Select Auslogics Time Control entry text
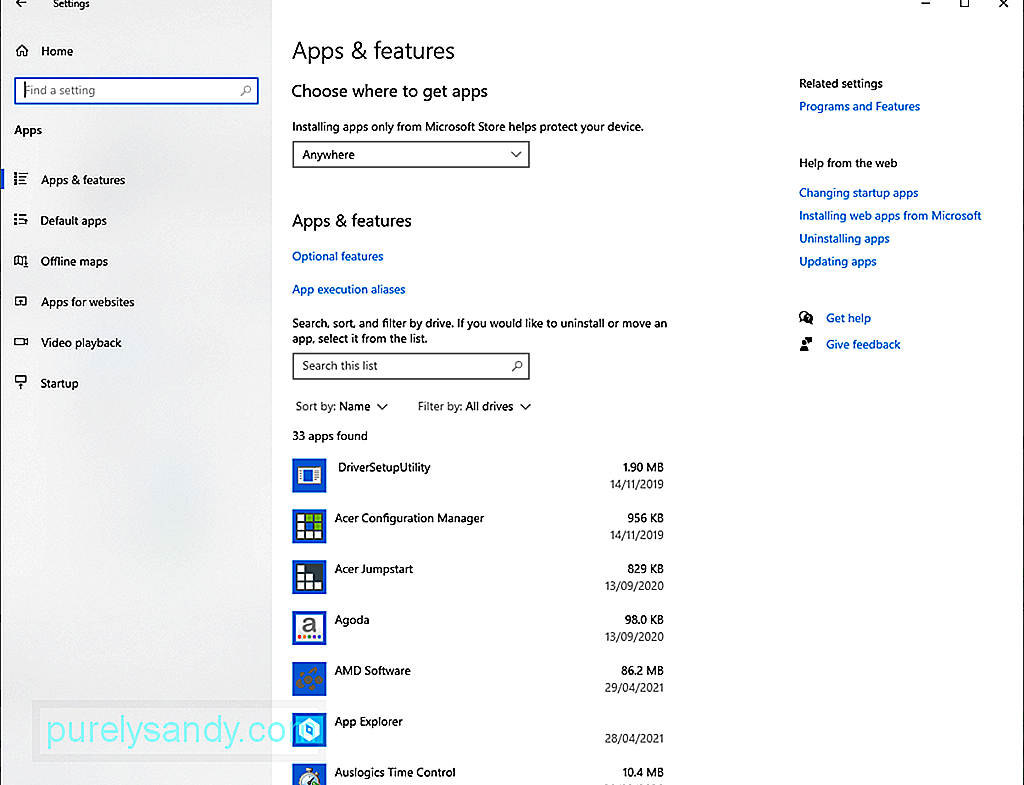The width and height of the screenshot is (1024, 785). point(395,773)
